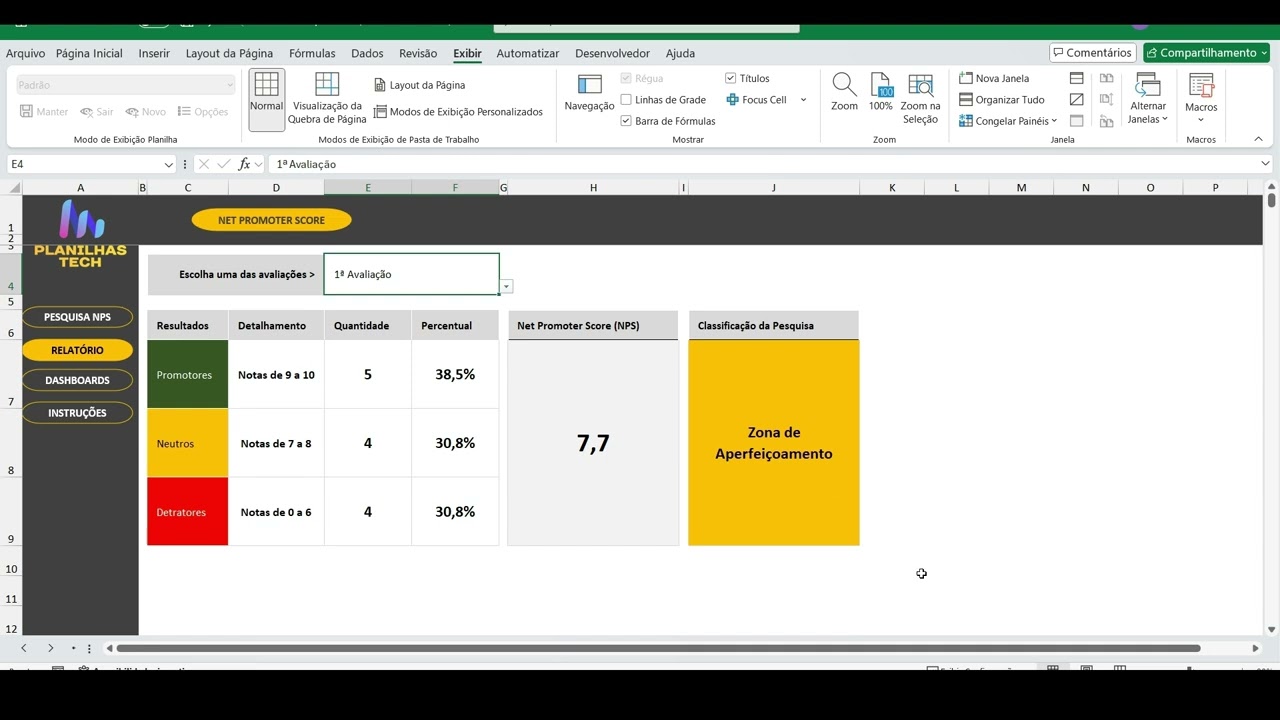Expand the Focus Cell options arrow
Screen dimensions: 1280x720
click(x=803, y=100)
